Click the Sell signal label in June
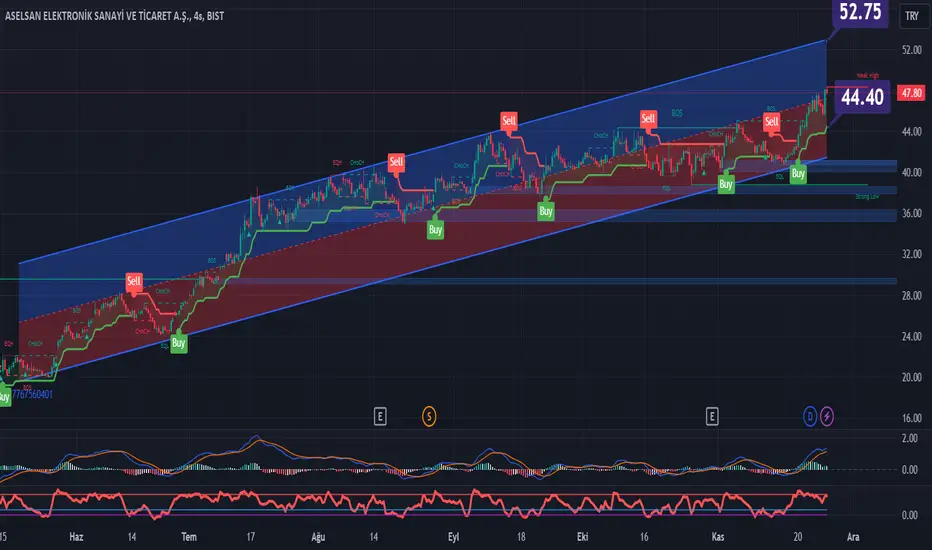This screenshot has width=932, height=550. (x=134, y=281)
